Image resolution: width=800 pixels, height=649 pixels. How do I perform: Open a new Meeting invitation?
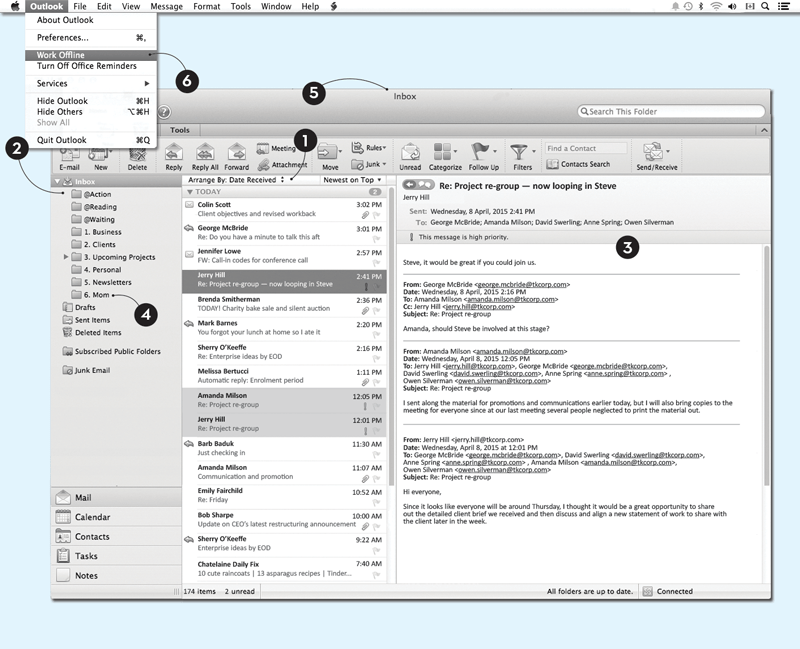click(266, 146)
